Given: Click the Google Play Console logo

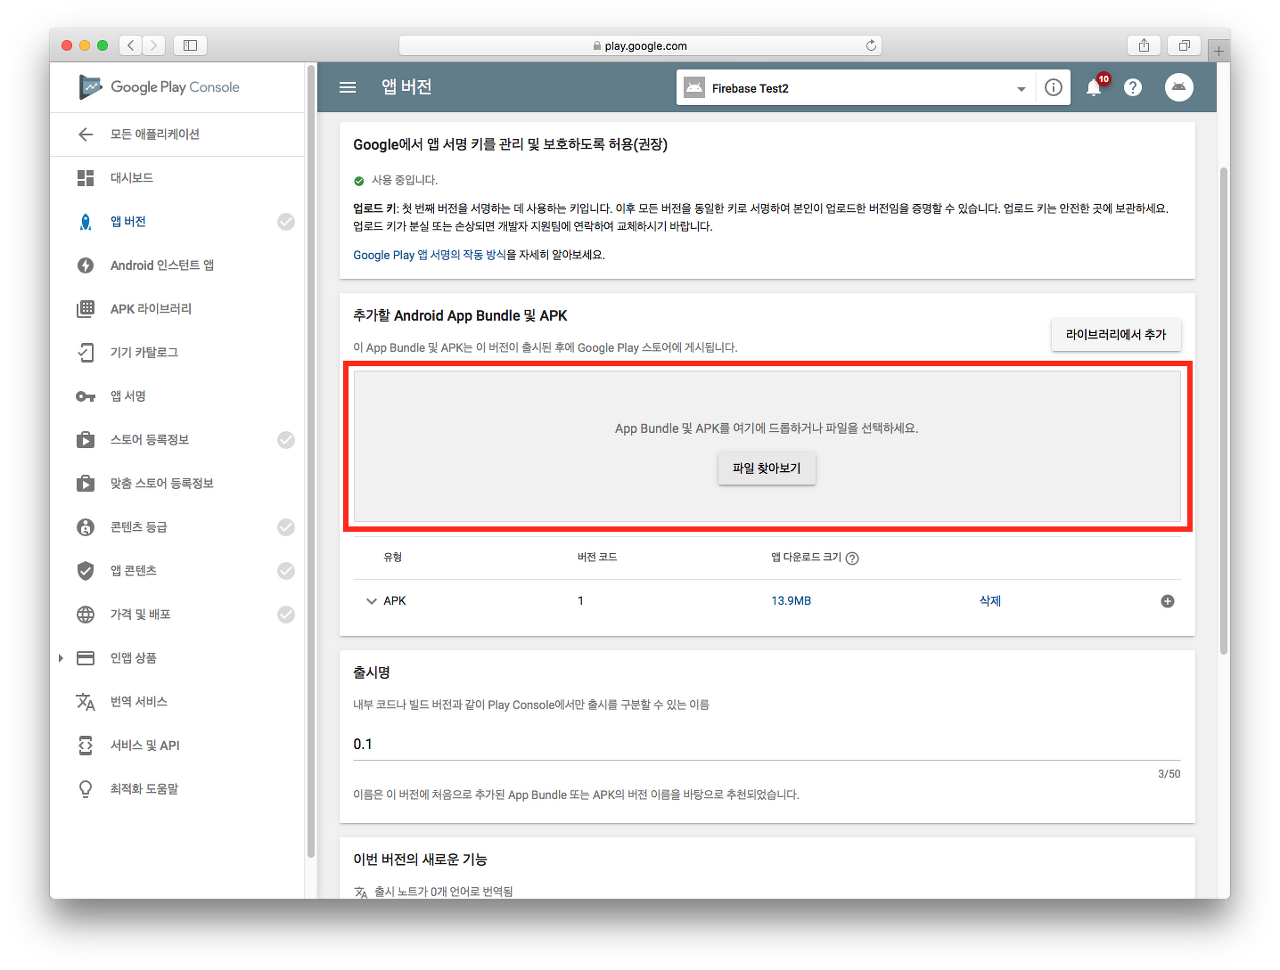Looking at the screenshot, I should click(x=160, y=87).
